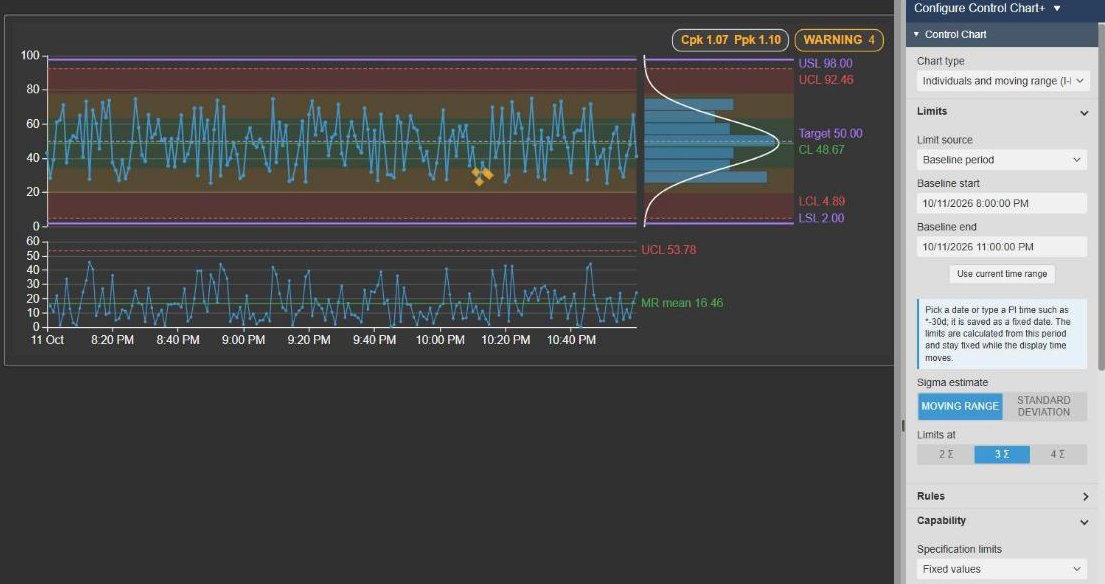Collapse the Capability section chevron
This screenshot has height=584, width=1105.
click(1084, 522)
